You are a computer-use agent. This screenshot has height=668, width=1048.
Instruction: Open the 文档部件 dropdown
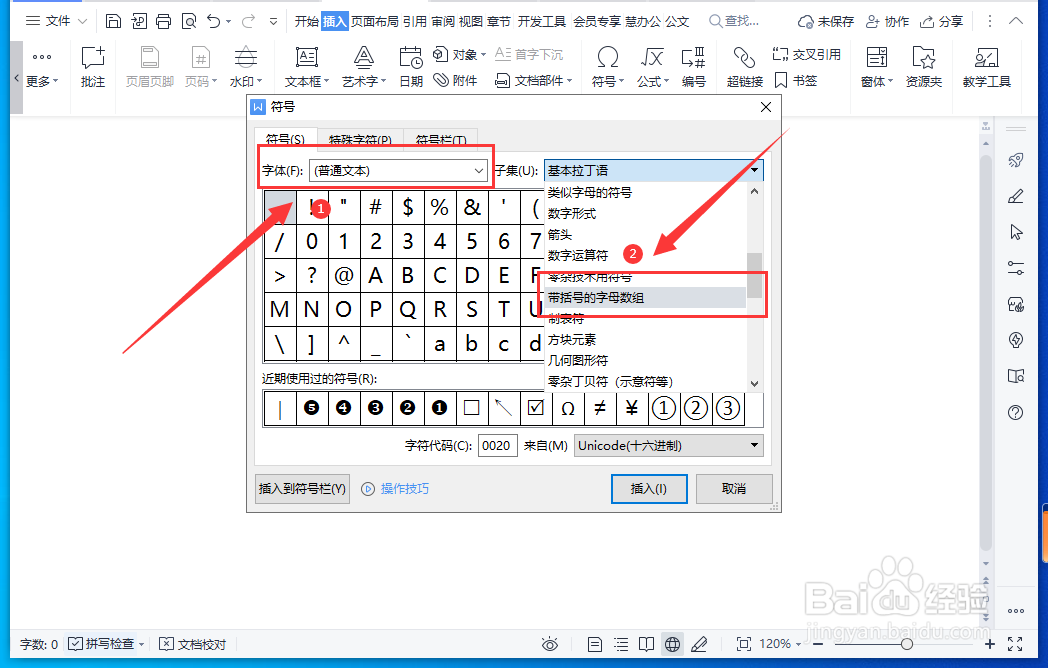pos(533,81)
